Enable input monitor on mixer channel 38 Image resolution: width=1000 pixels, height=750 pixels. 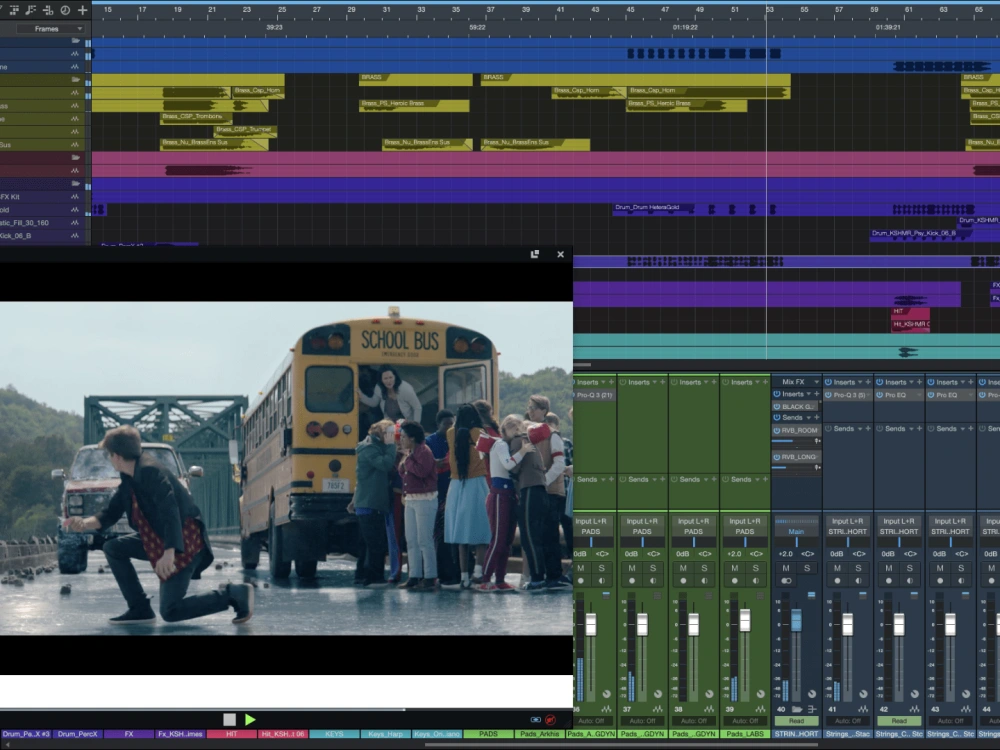pyautogui.click(x=704, y=580)
